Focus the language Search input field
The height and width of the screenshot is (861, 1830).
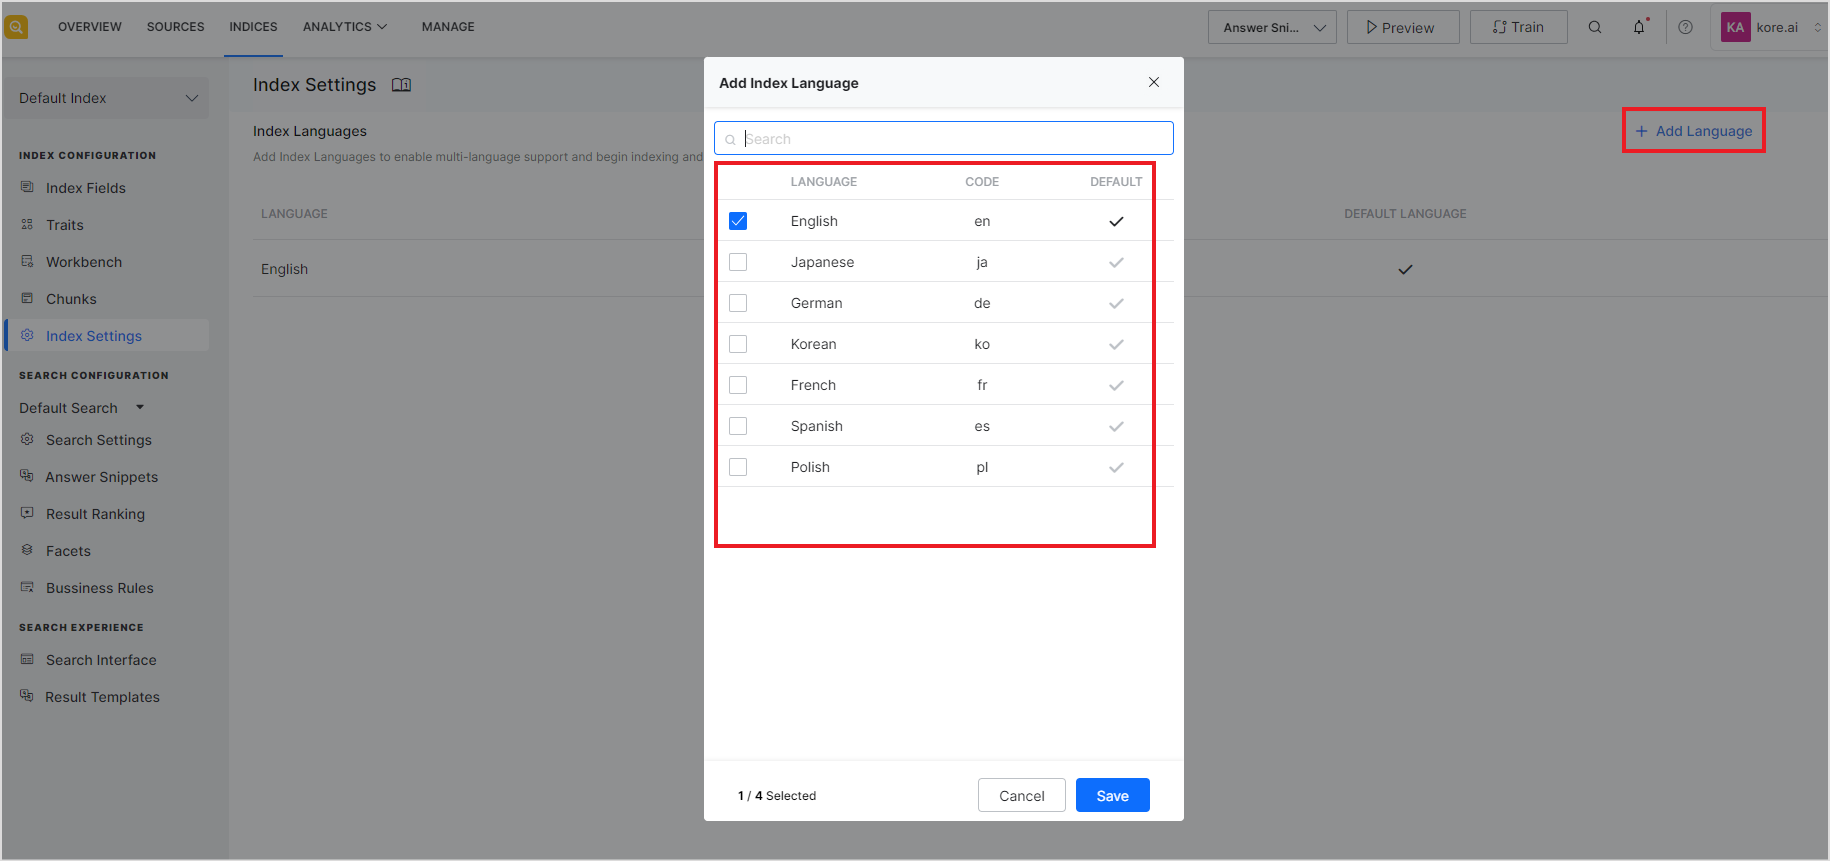pos(944,138)
